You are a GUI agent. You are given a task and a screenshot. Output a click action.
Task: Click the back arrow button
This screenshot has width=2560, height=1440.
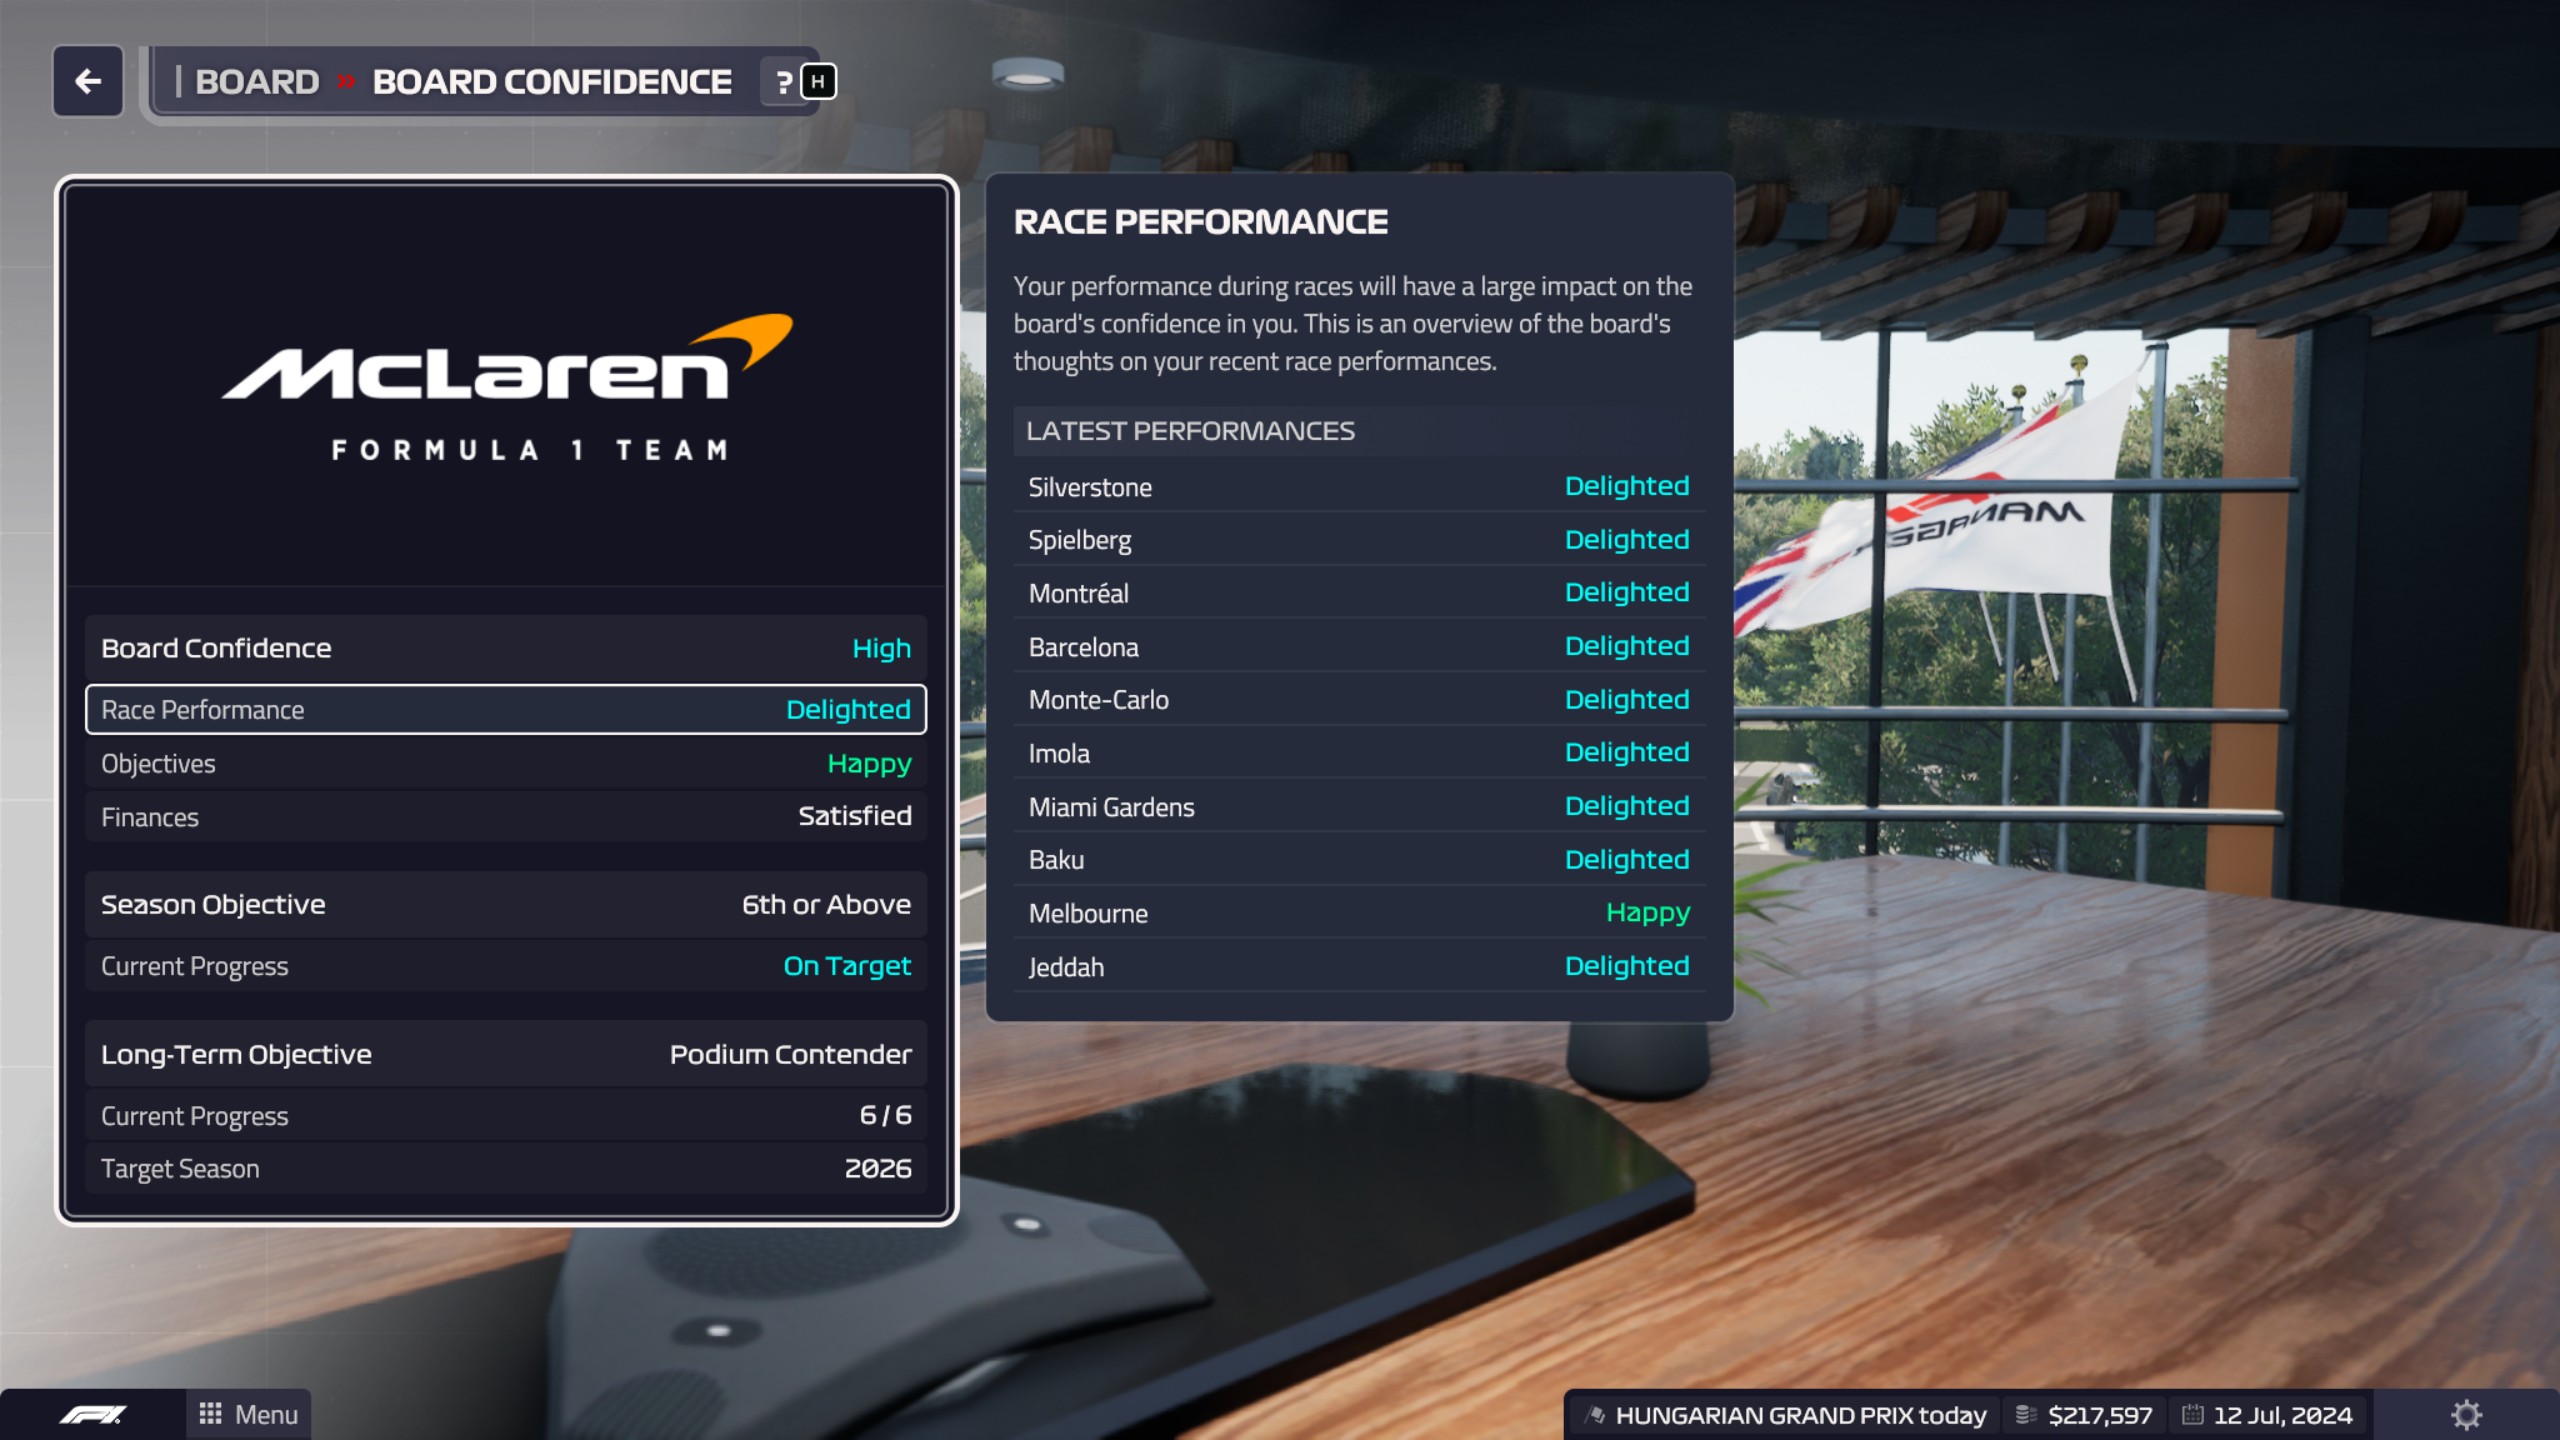[x=88, y=81]
